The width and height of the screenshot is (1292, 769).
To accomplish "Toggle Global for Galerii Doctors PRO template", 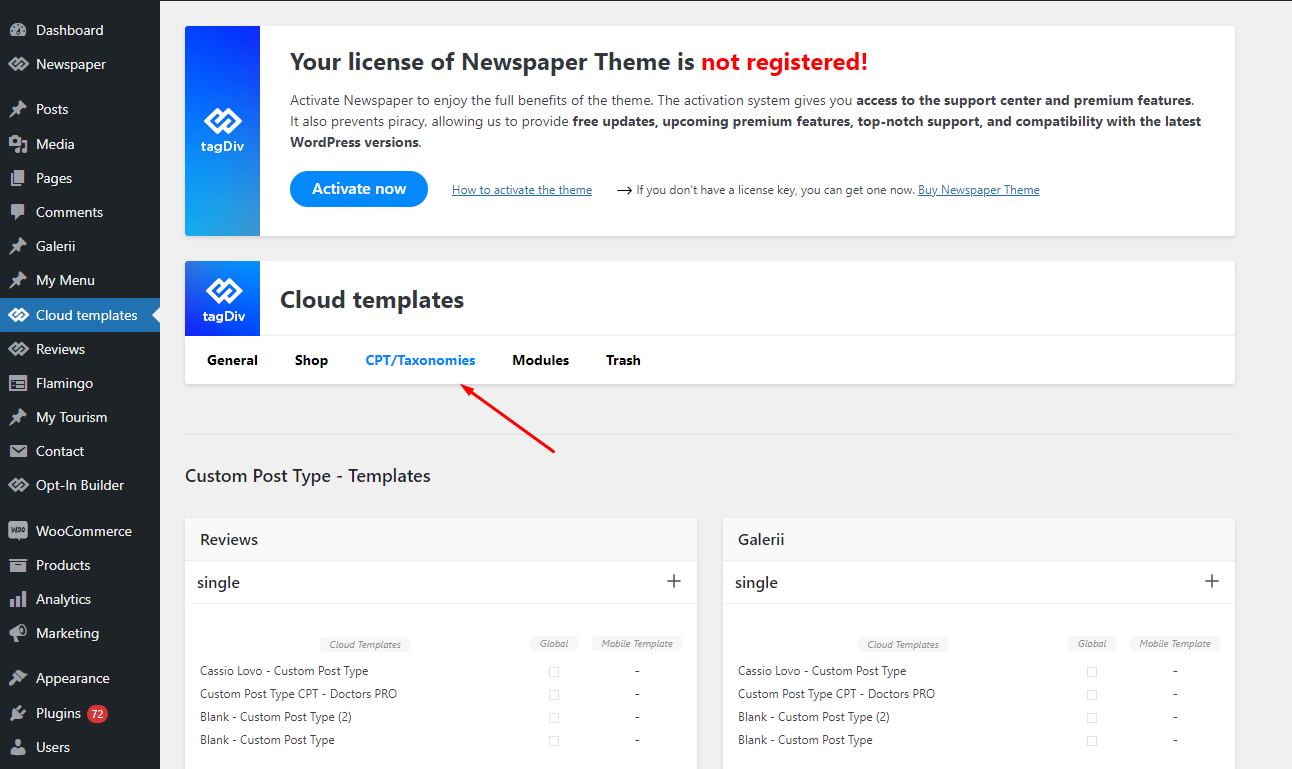I will (x=1092, y=695).
